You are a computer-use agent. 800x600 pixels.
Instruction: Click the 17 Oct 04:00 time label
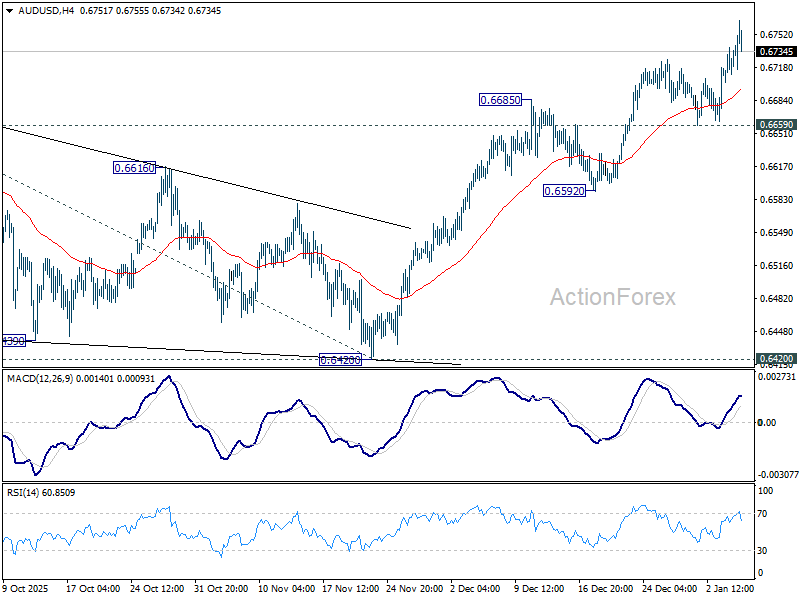click(93, 588)
